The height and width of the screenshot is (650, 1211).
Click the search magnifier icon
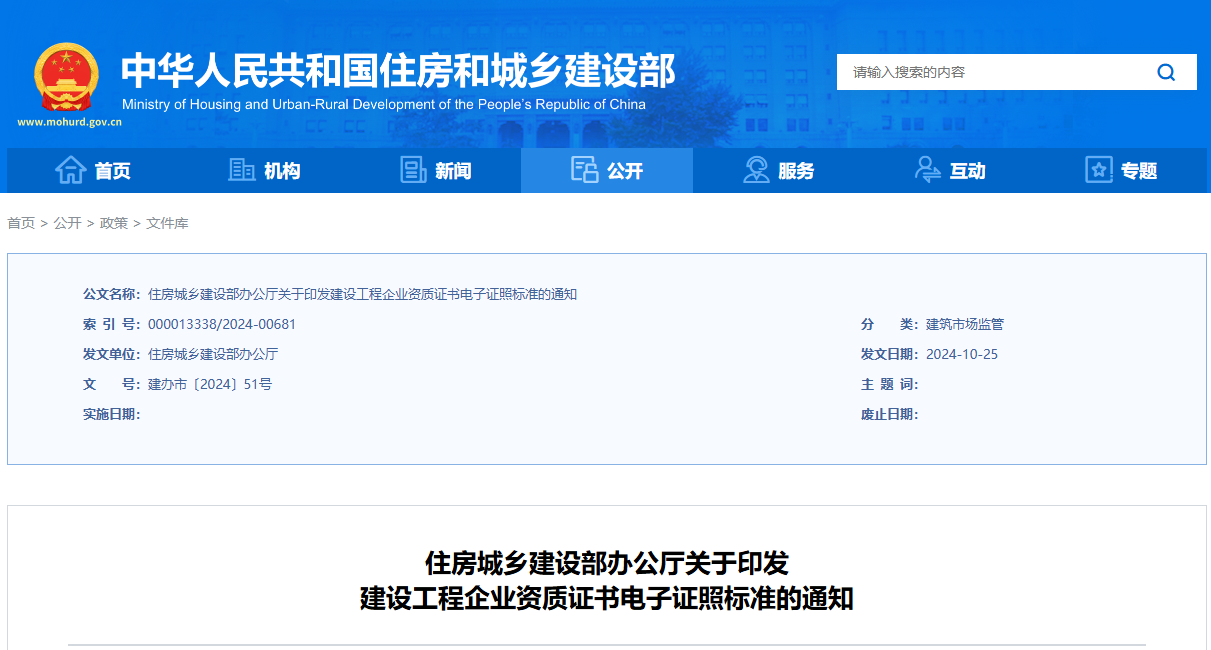(x=1166, y=72)
